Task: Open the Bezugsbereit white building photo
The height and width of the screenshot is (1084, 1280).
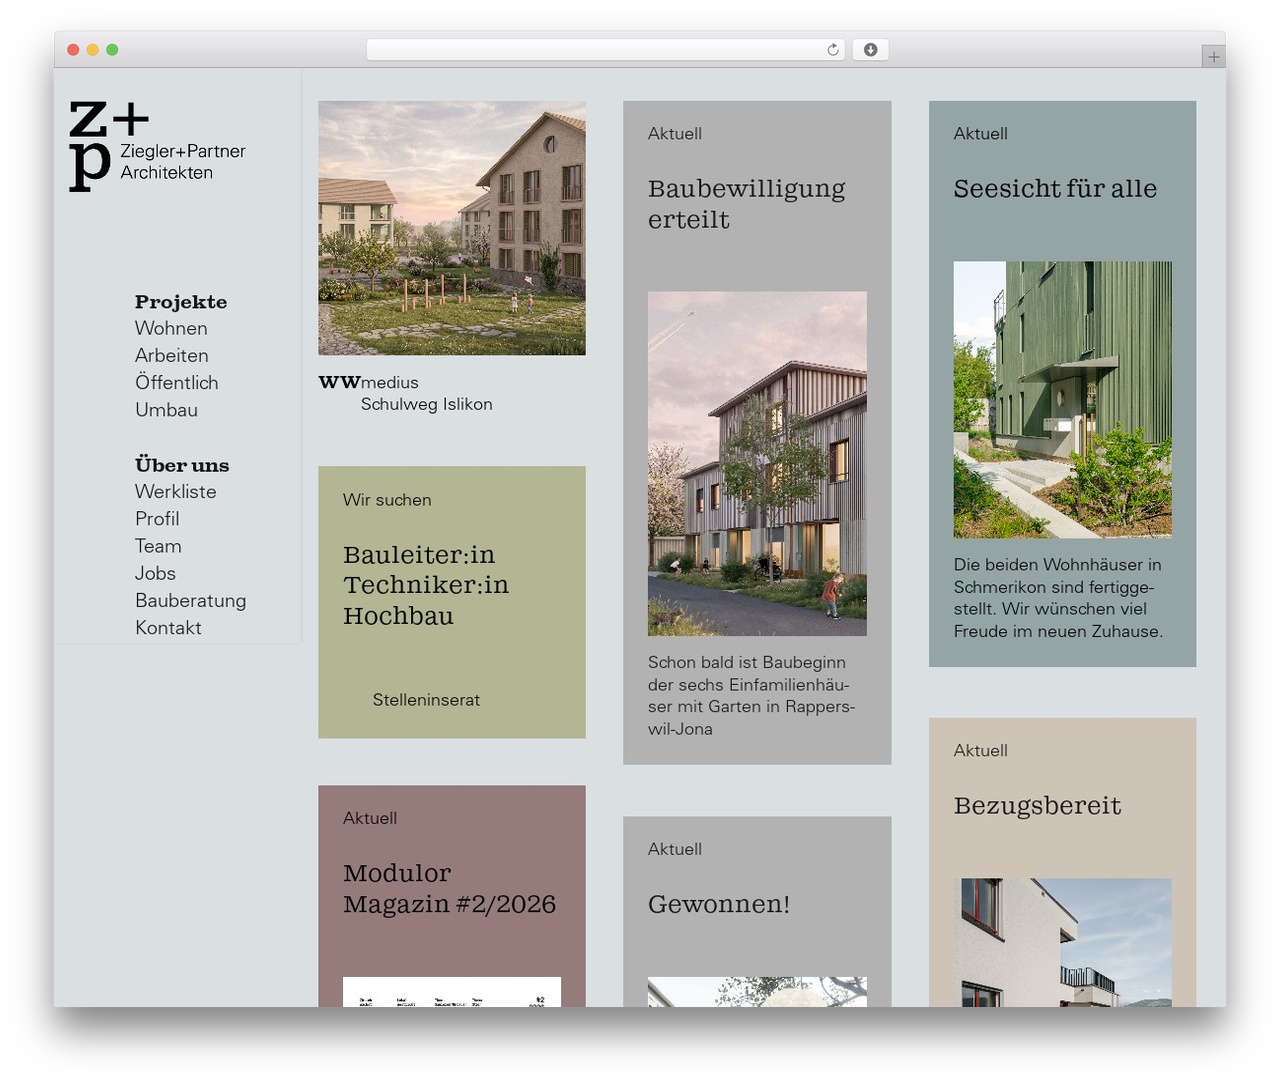Action: 1062,942
